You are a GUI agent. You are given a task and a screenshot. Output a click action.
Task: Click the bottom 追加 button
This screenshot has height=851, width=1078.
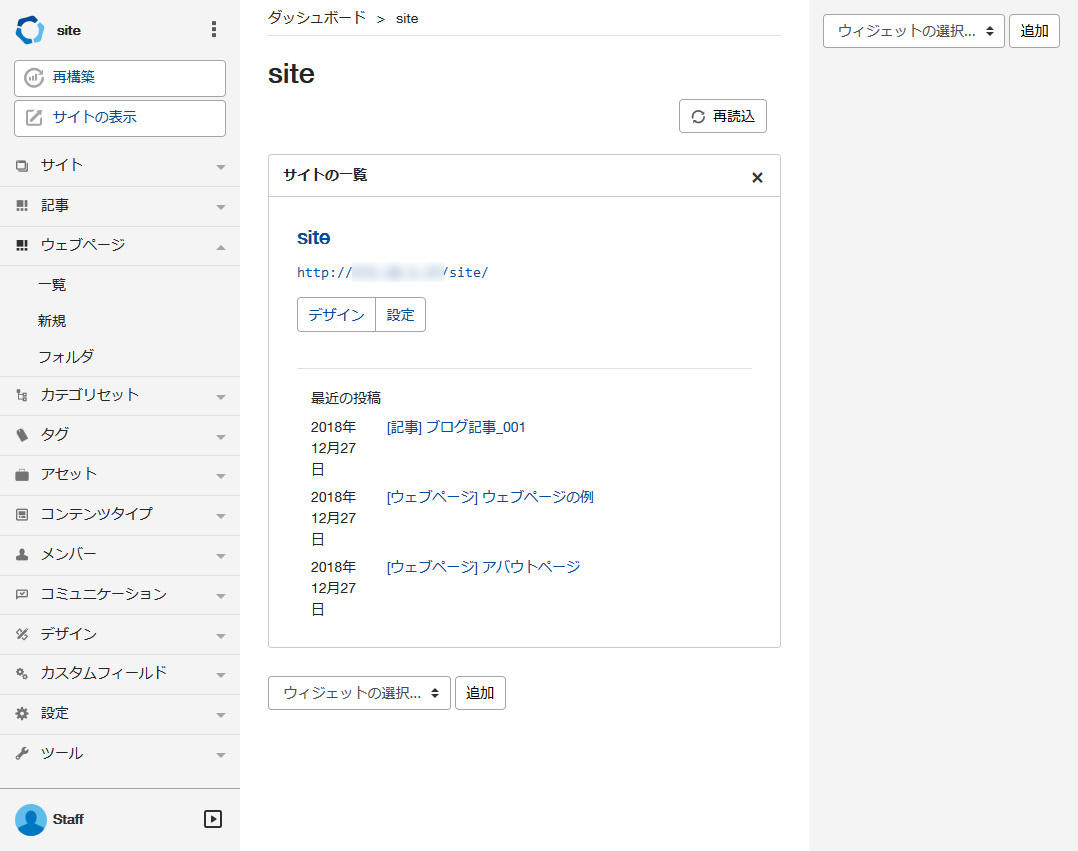pyautogui.click(x=480, y=693)
